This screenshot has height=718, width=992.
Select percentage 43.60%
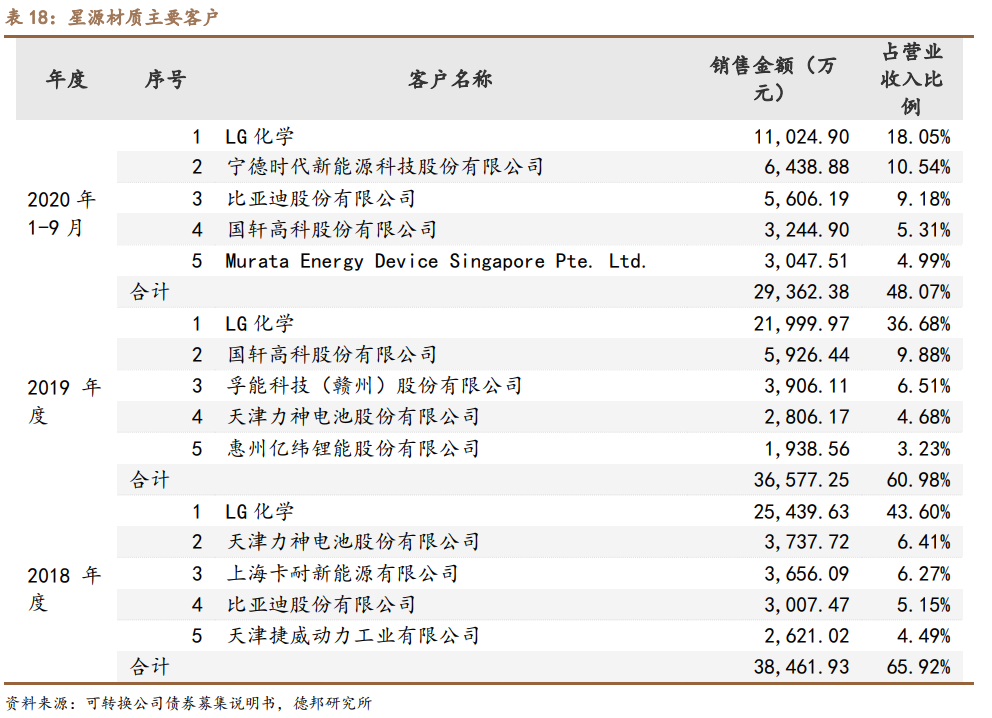point(918,511)
